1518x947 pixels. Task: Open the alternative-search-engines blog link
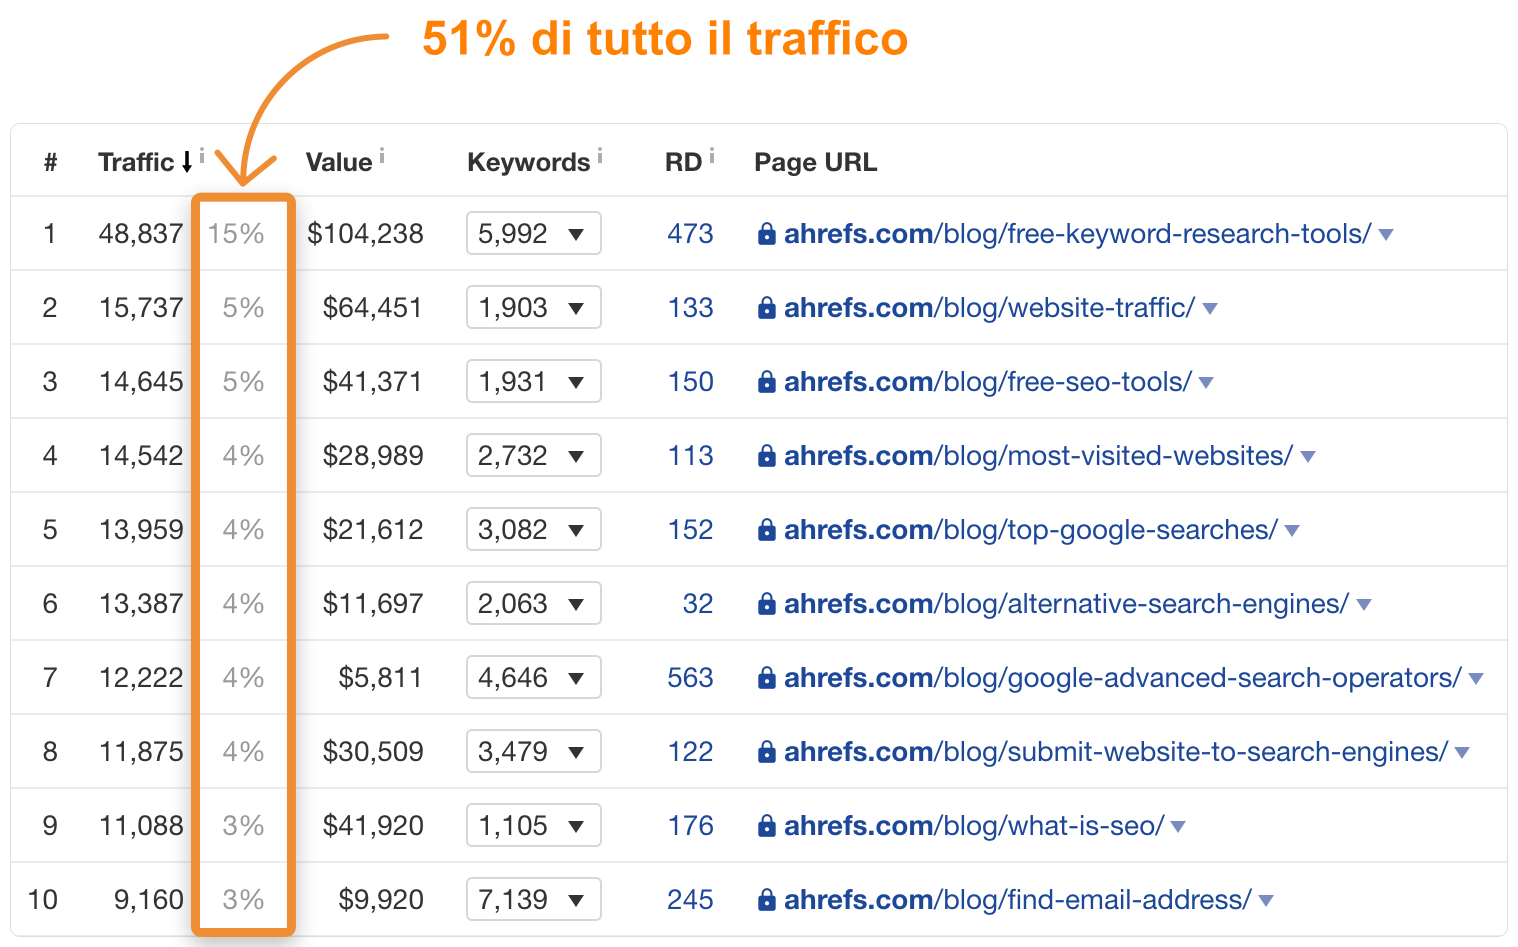click(1067, 604)
